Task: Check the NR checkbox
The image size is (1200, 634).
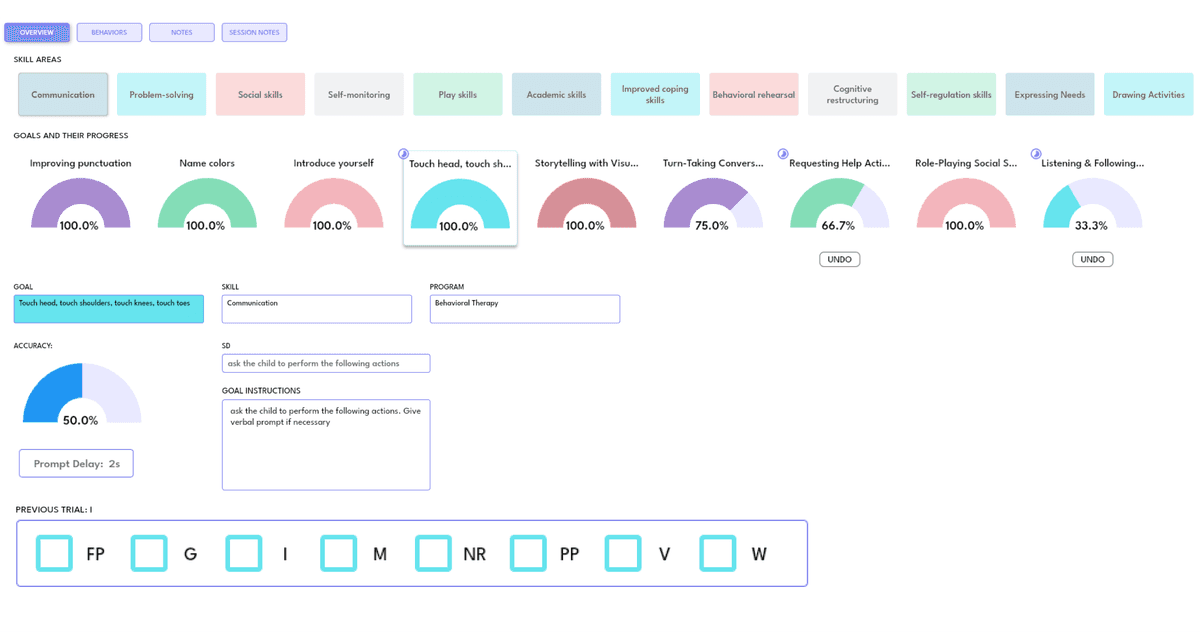Action: coord(433,553)
